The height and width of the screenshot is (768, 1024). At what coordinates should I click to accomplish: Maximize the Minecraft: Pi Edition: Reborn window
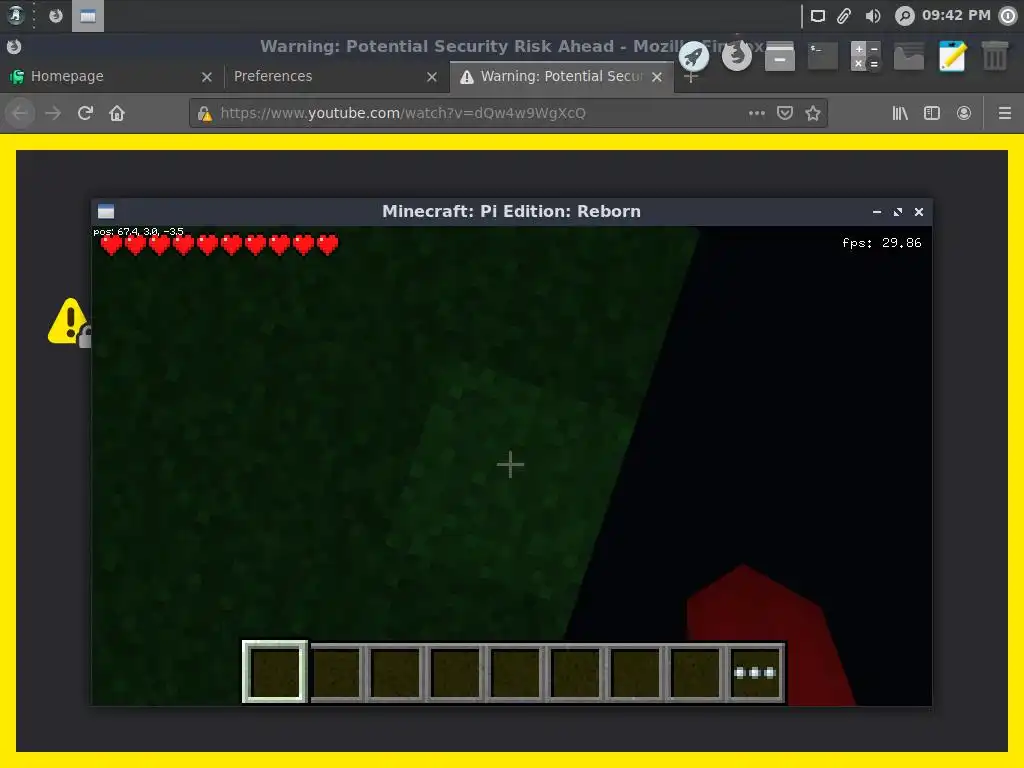pos(898,212)
